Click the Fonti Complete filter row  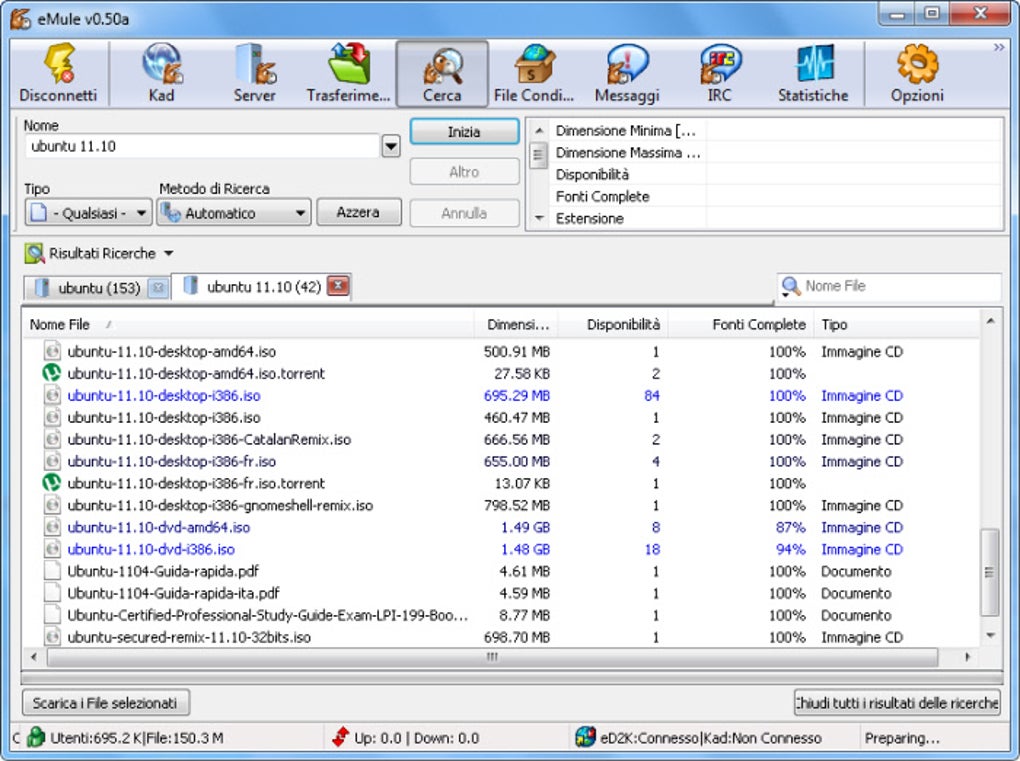click(x=775, y=196)
